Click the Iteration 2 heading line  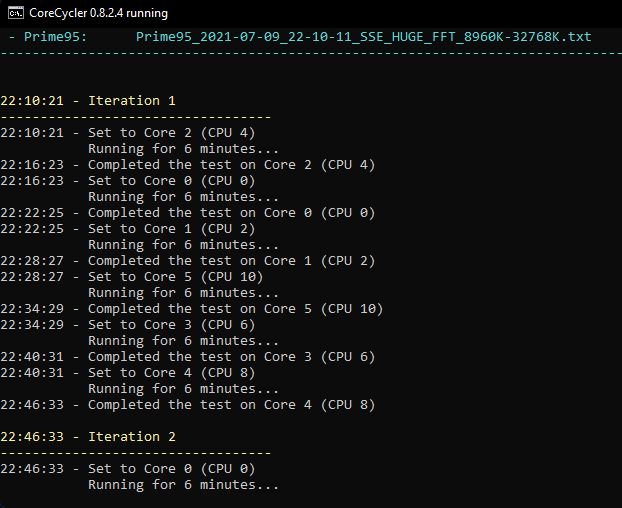pos(88,437)
